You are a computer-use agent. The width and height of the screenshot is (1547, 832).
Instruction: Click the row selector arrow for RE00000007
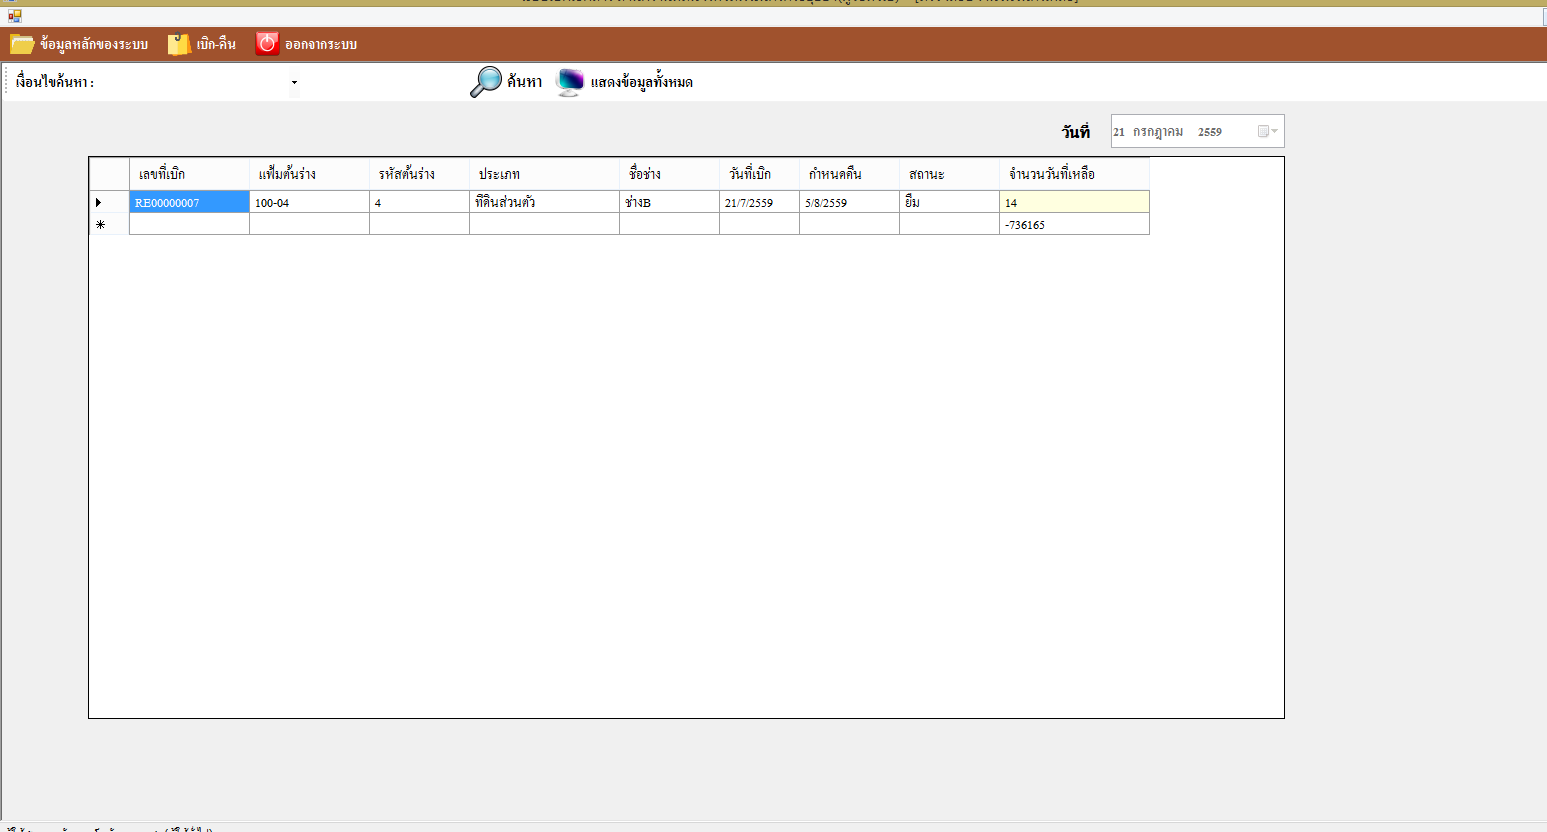click(x=109, y=202)
